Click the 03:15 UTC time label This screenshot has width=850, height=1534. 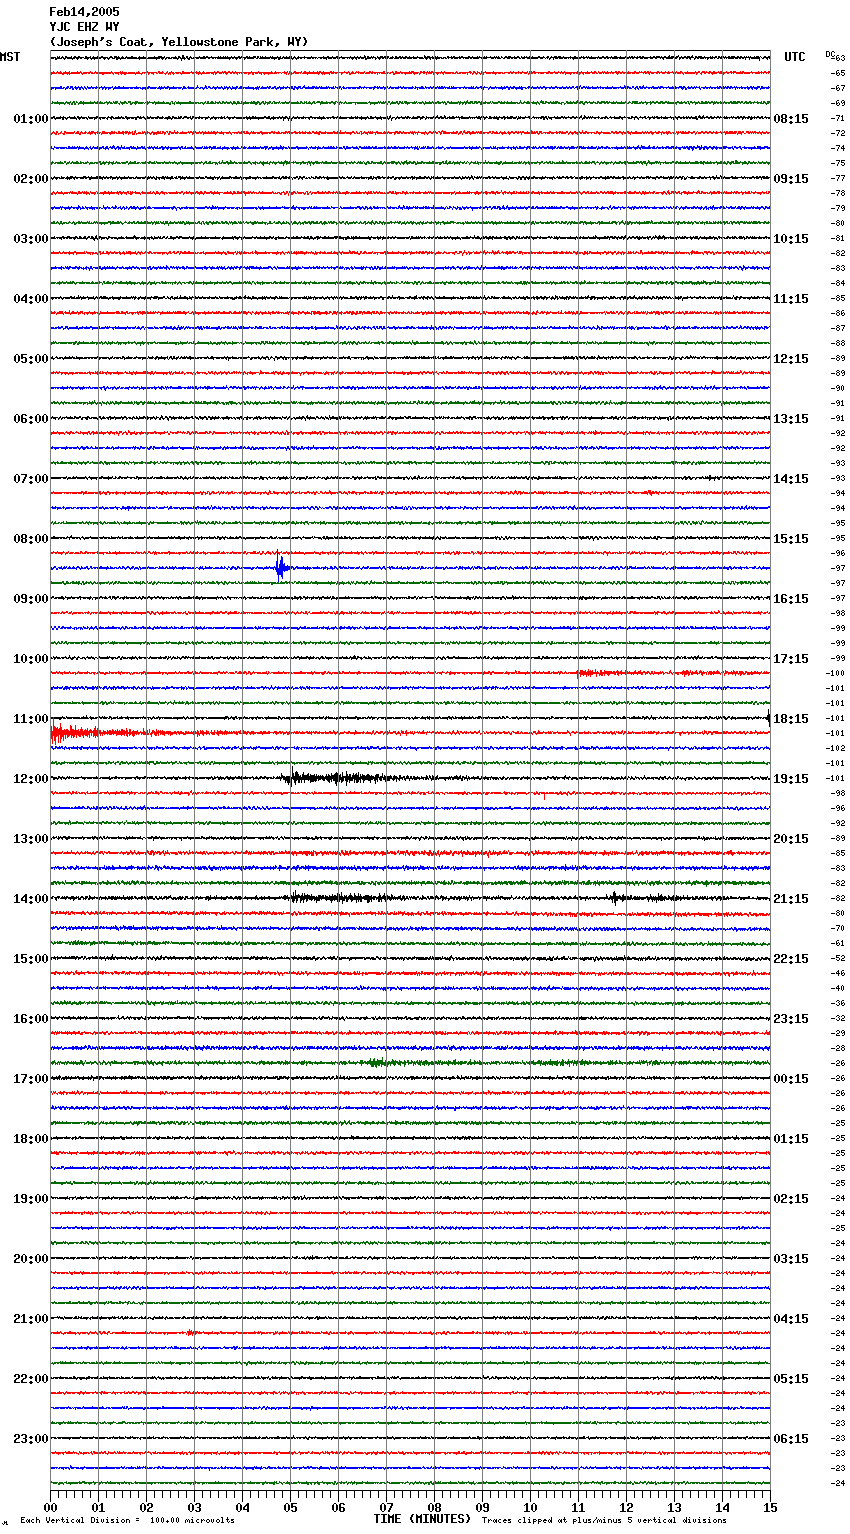791,1259
